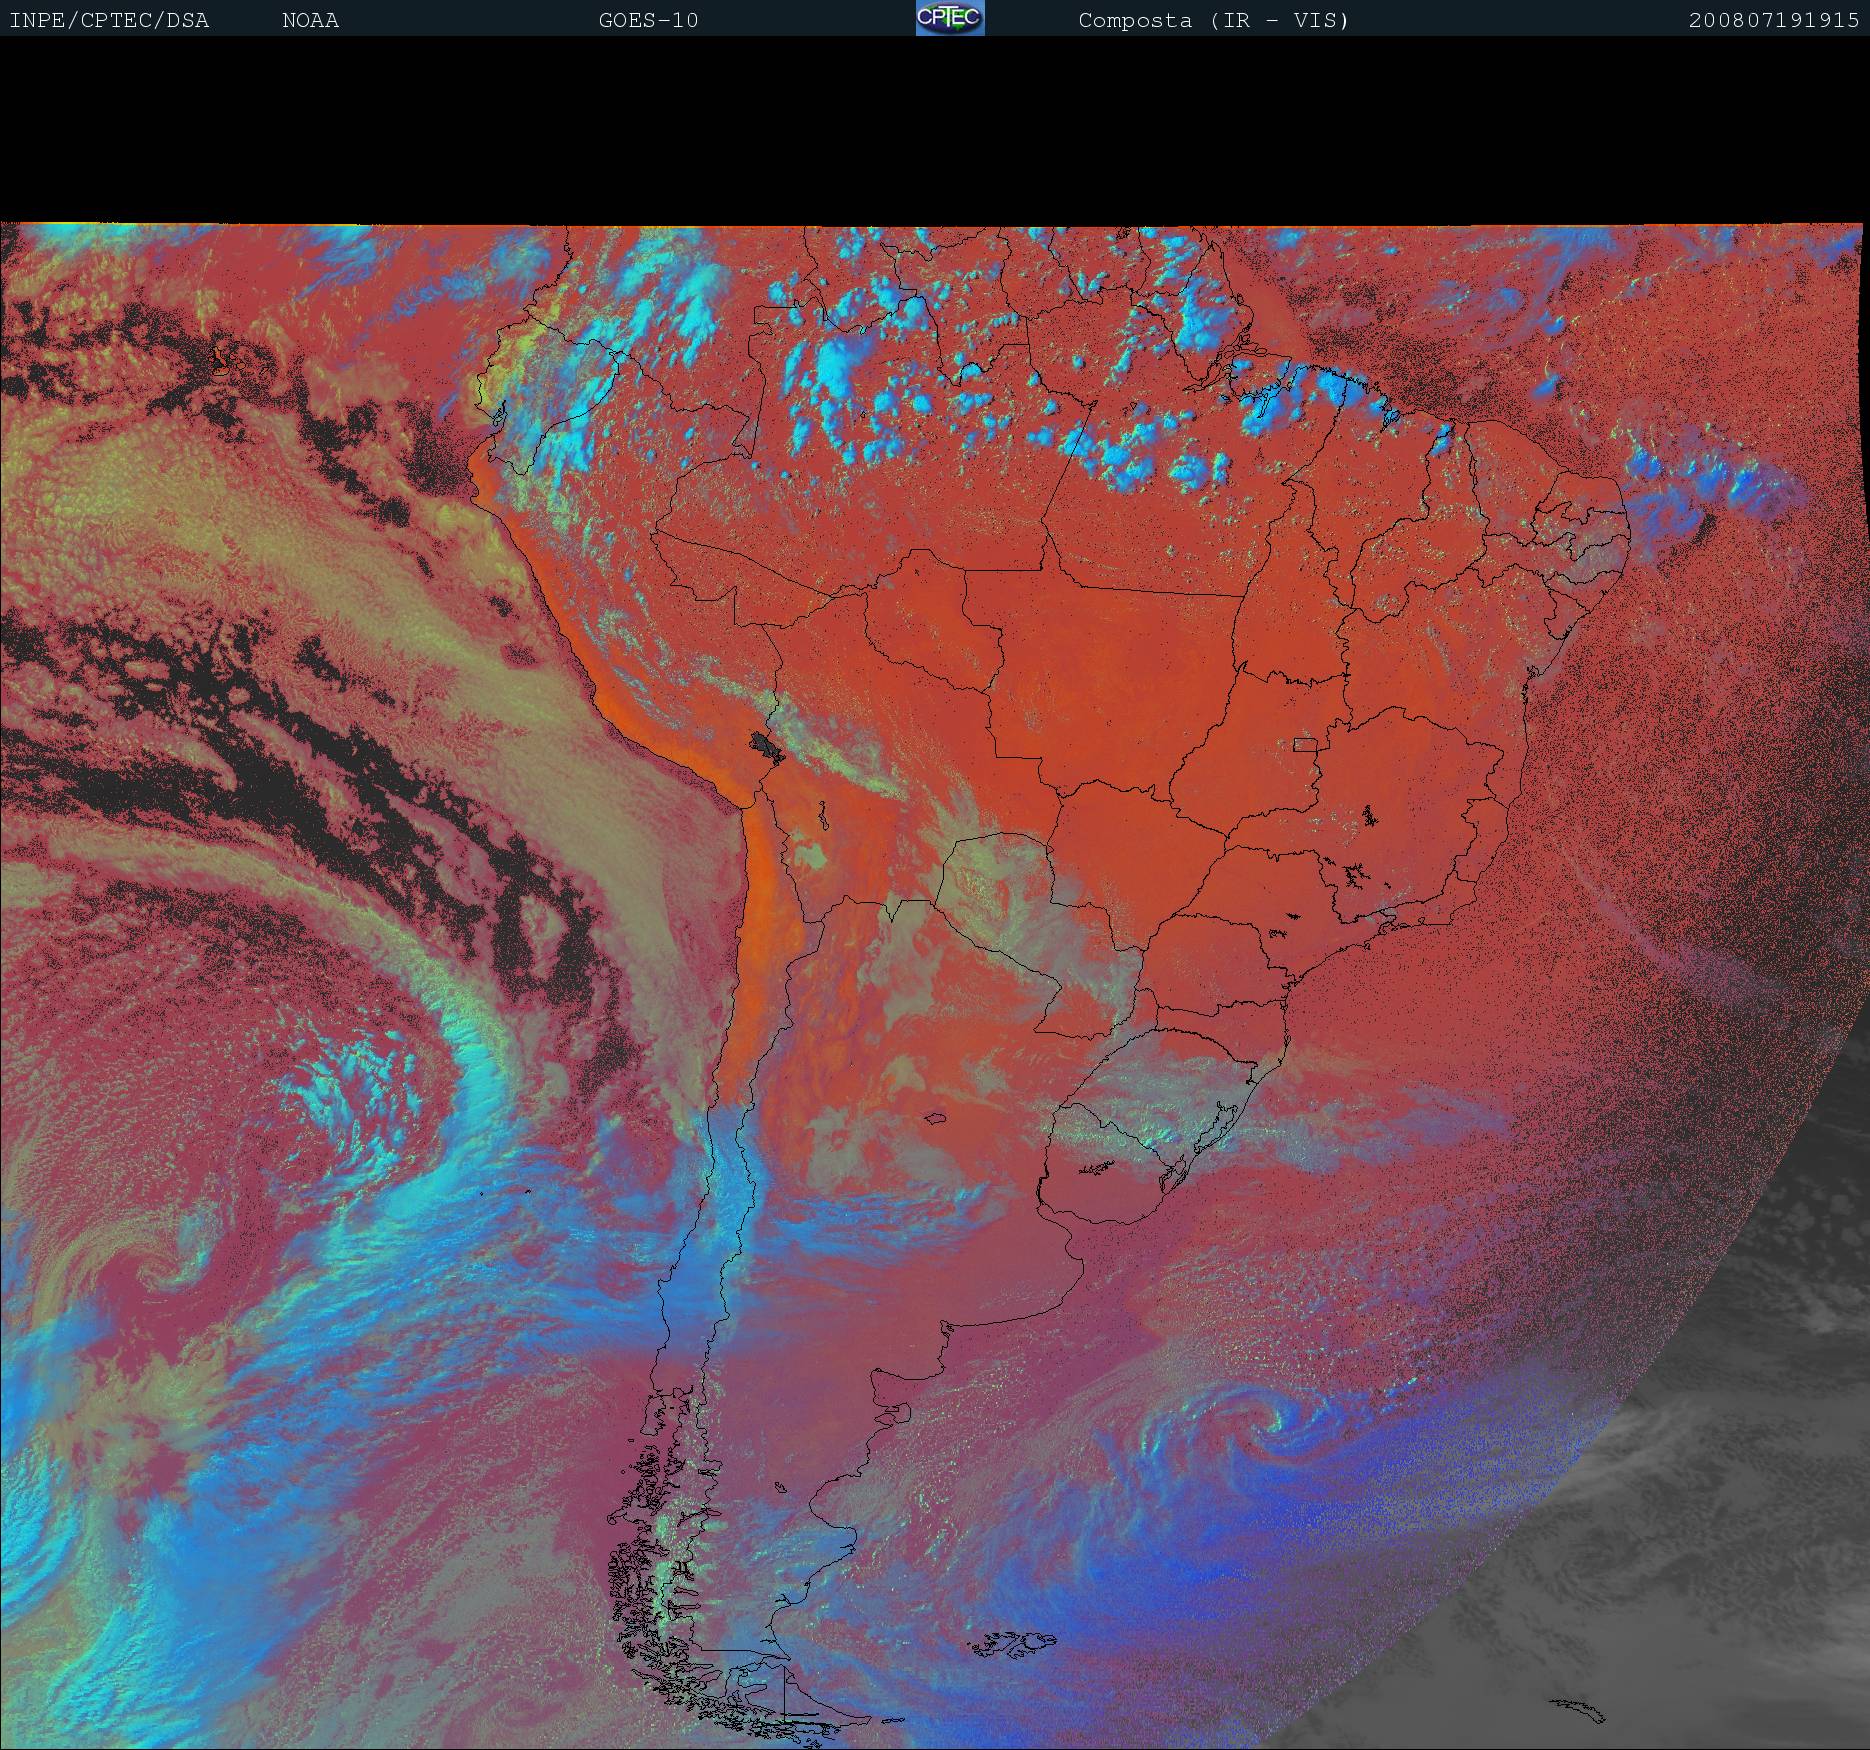Click the GOES-10 satellite label
Viewport: 1870px width, 1750px height.
(648, 21)
